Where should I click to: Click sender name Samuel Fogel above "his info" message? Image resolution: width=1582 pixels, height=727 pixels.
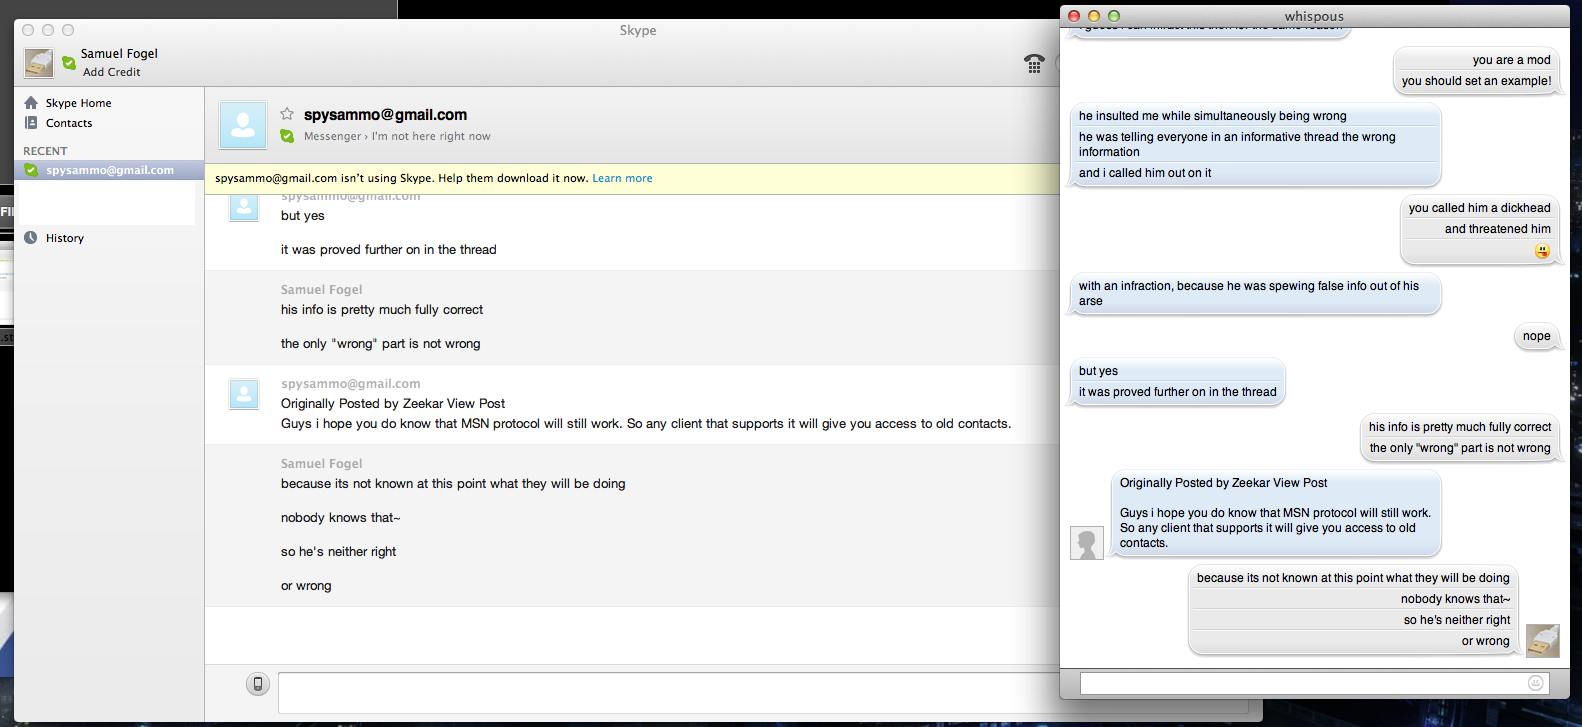(321, 290)
